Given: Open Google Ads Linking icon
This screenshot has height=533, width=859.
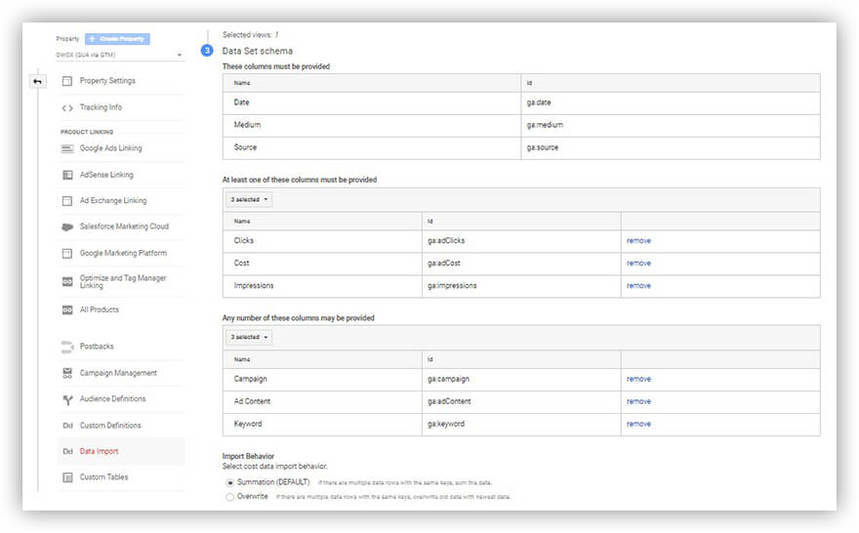Looking at the screenshot, I should pos(67,148).
